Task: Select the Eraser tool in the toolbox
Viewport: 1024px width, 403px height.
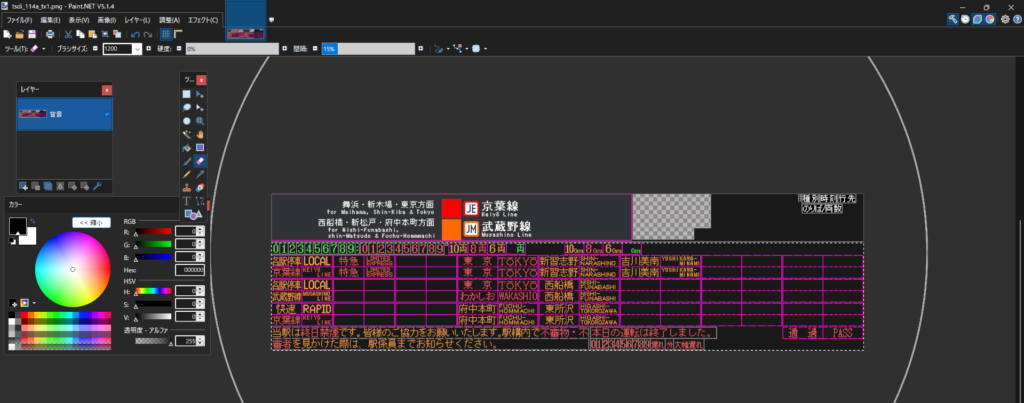Action: tap(201, 160)
